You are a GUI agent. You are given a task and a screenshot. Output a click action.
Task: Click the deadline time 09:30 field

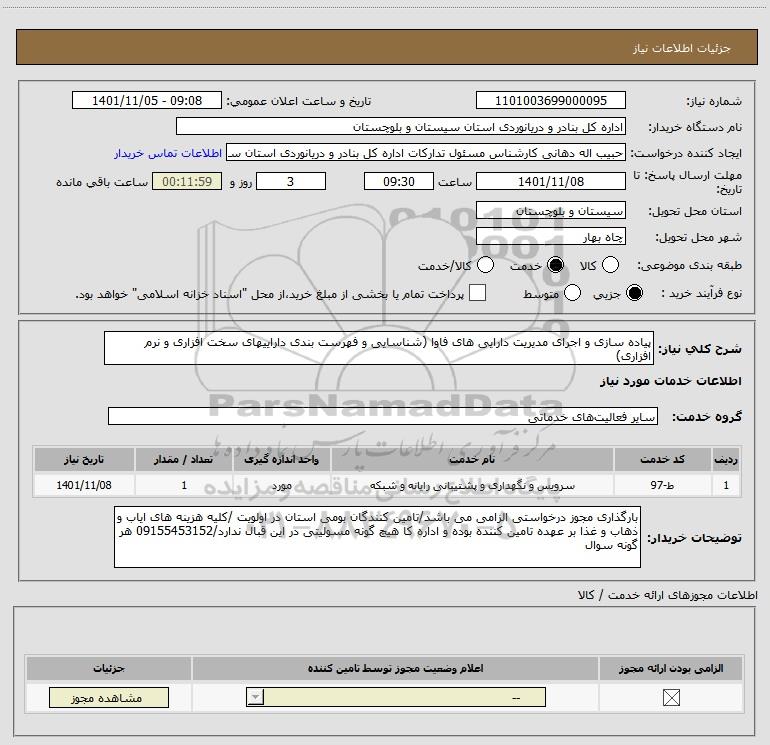[x=399, y=182]
